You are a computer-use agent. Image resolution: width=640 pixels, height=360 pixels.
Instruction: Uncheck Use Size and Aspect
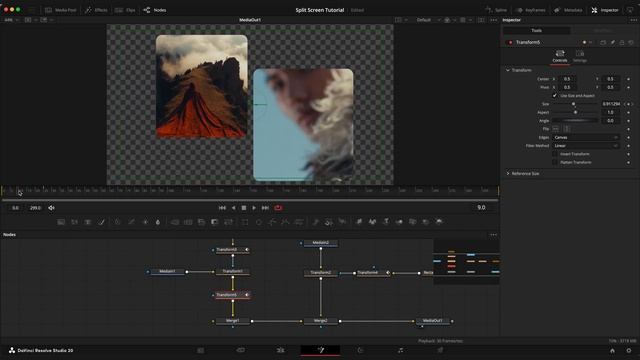554,96
